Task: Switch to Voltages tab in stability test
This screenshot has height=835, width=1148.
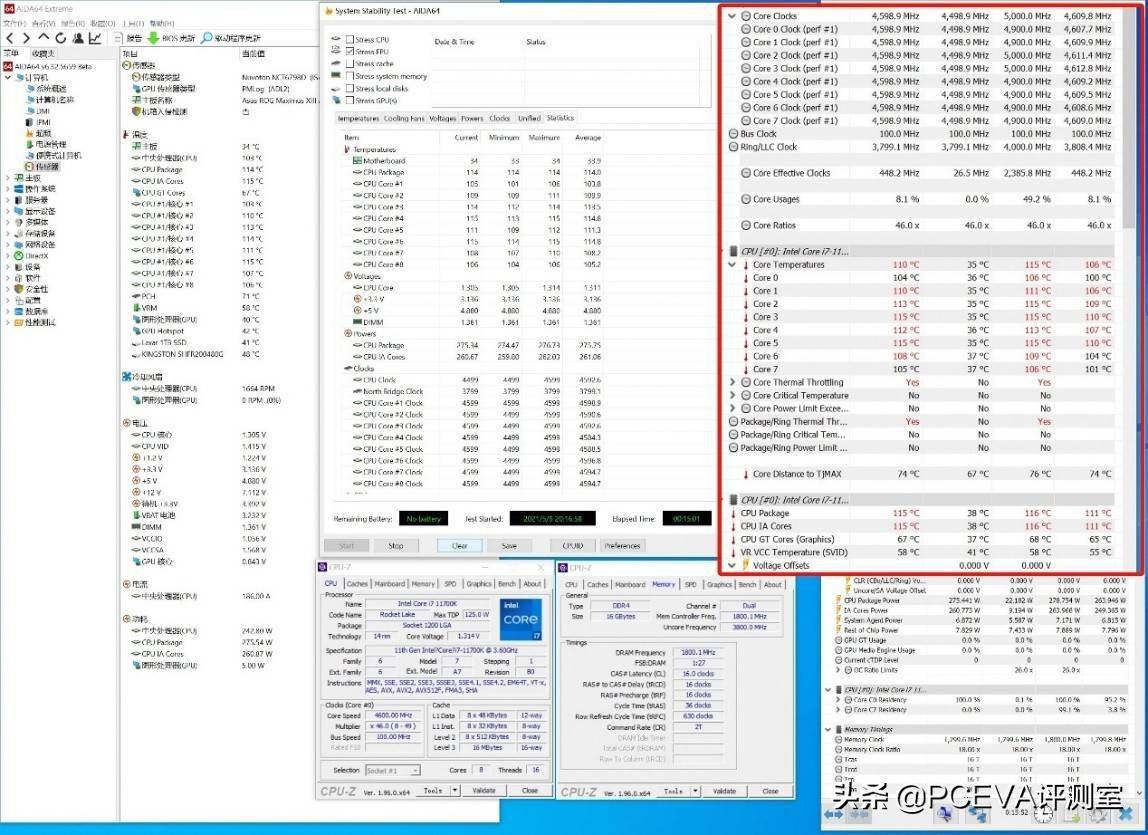Action: [443, 118]
